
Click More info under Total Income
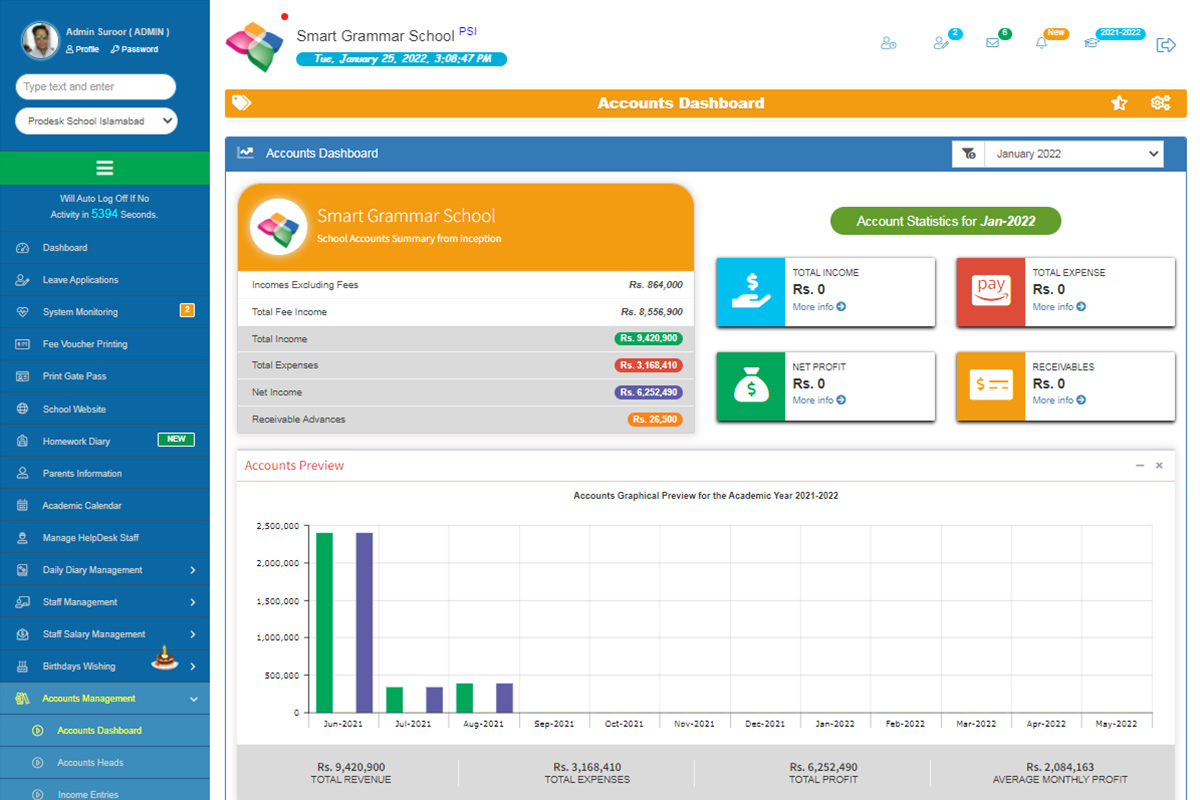click(819, 307)
